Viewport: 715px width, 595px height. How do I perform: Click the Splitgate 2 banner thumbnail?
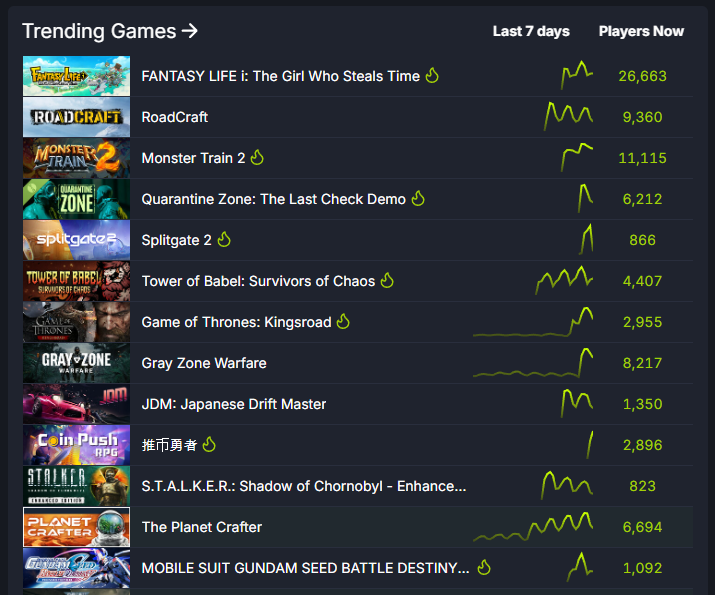coord(77,240)
